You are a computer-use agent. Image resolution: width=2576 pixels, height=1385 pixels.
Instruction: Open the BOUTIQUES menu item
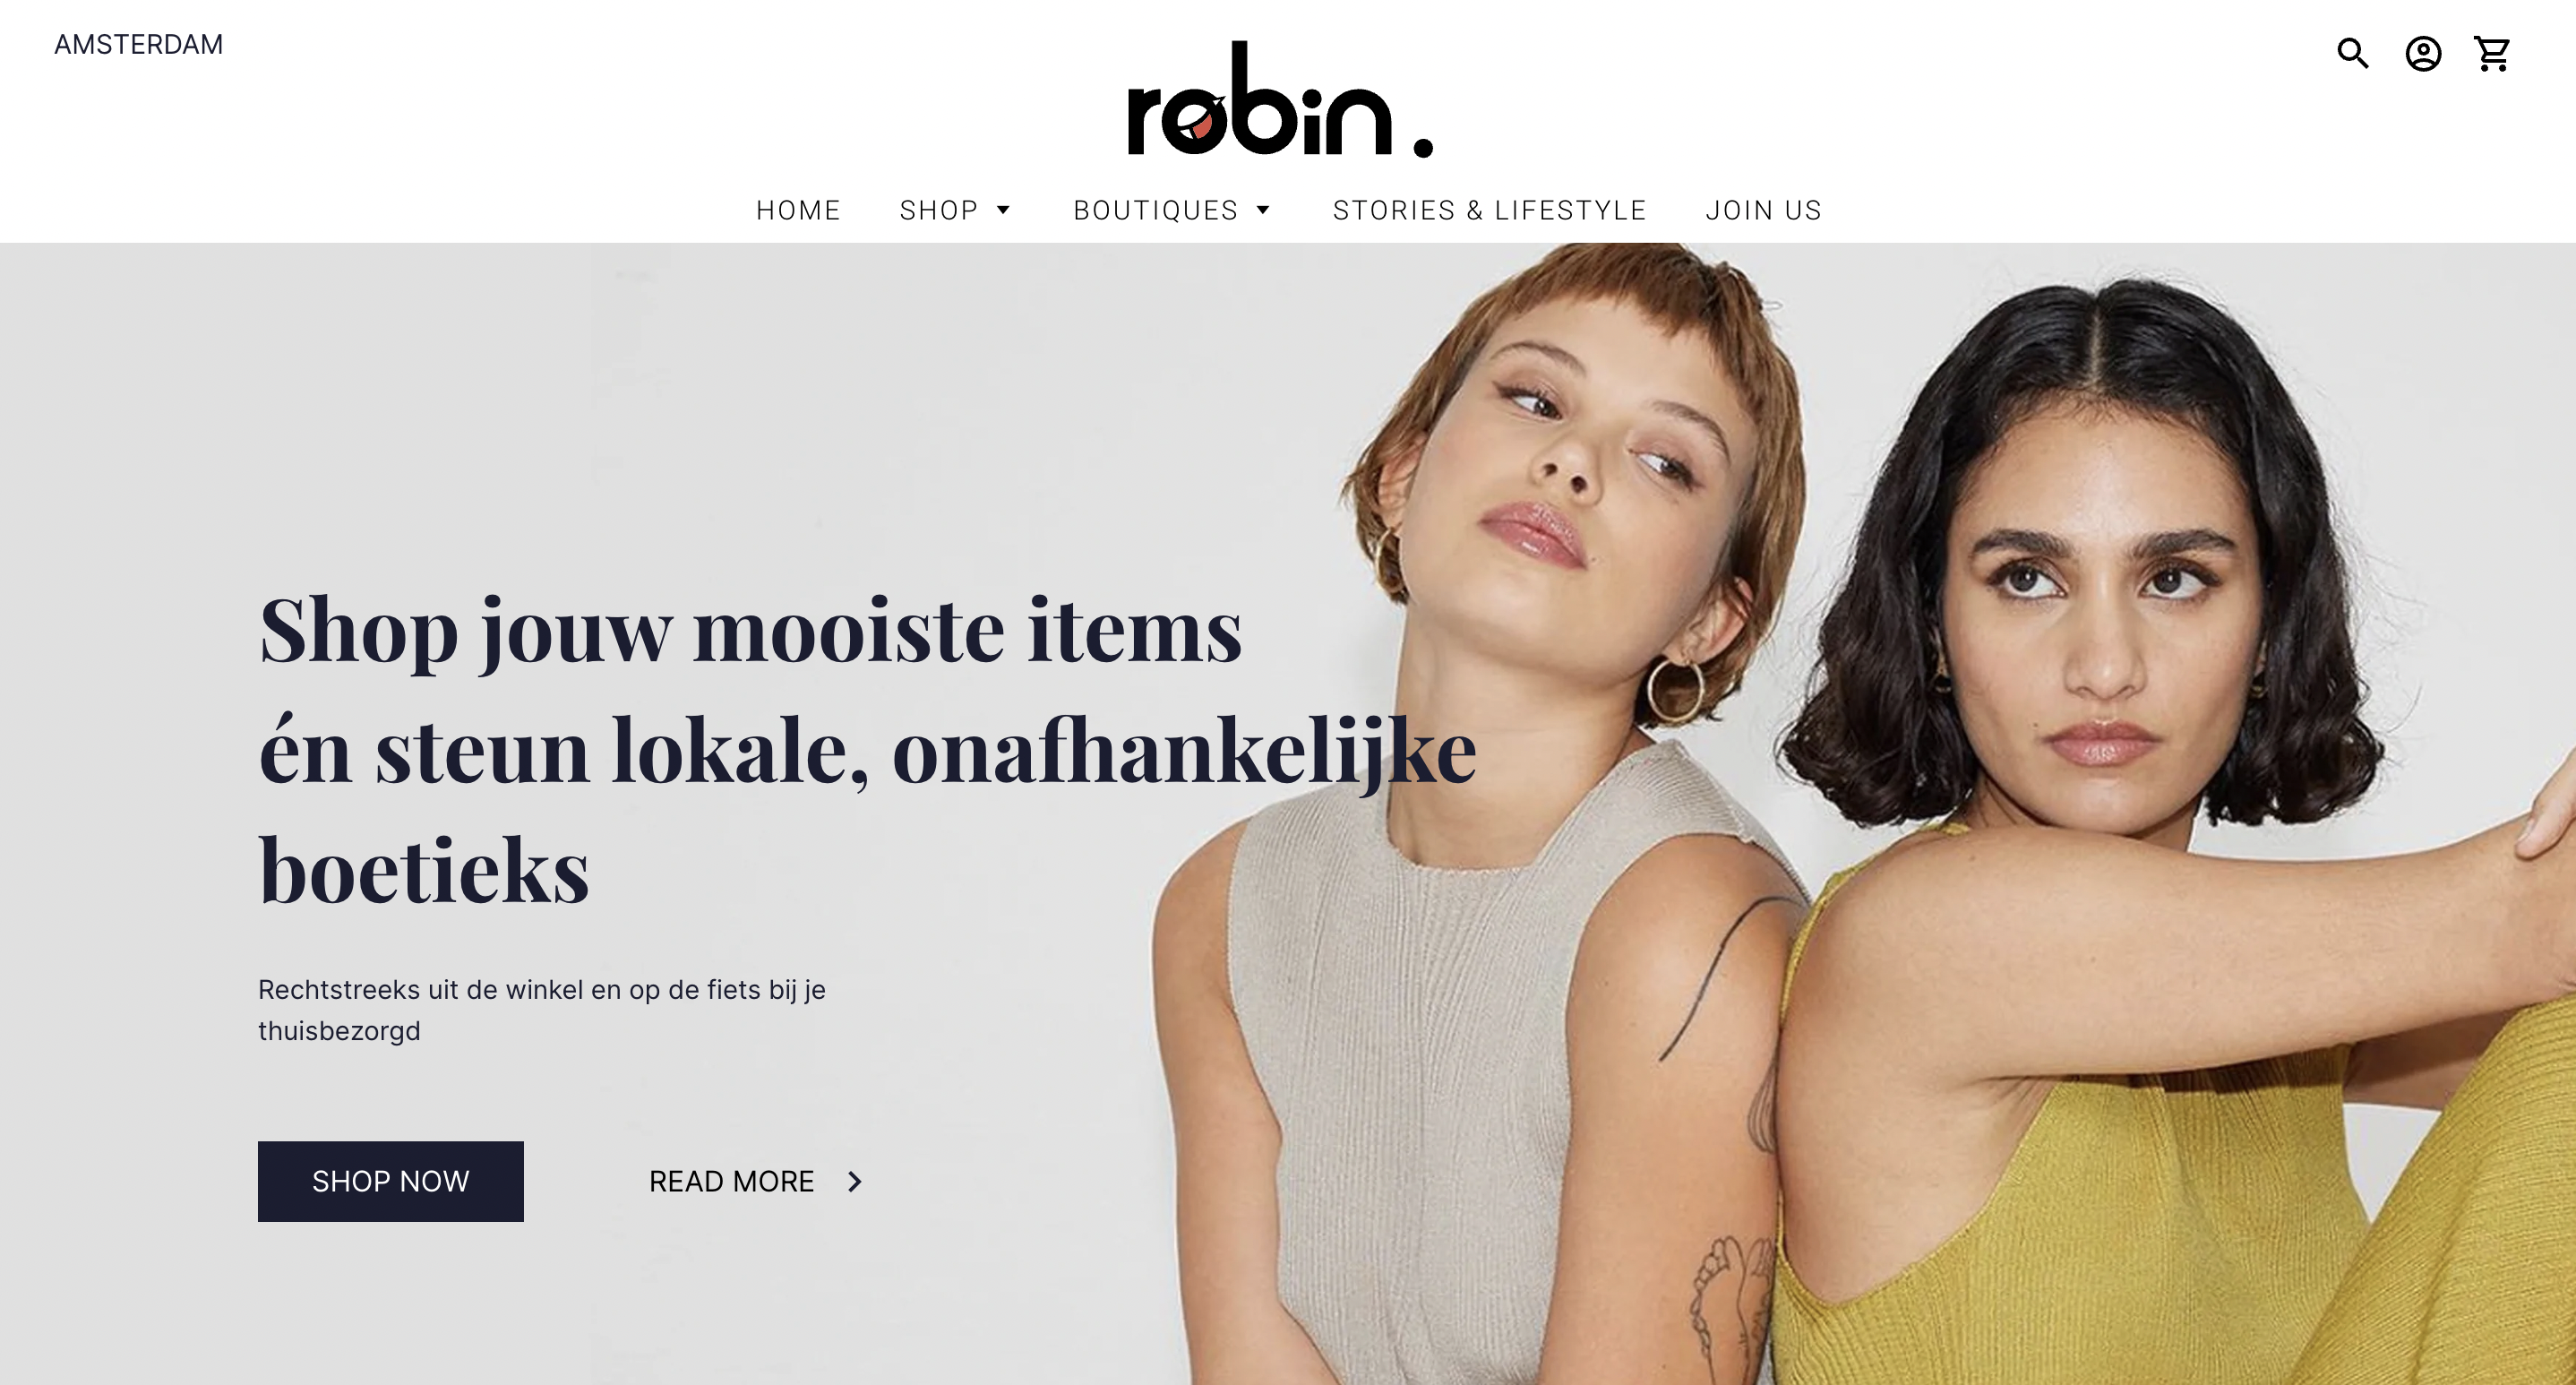point(1156,210)
